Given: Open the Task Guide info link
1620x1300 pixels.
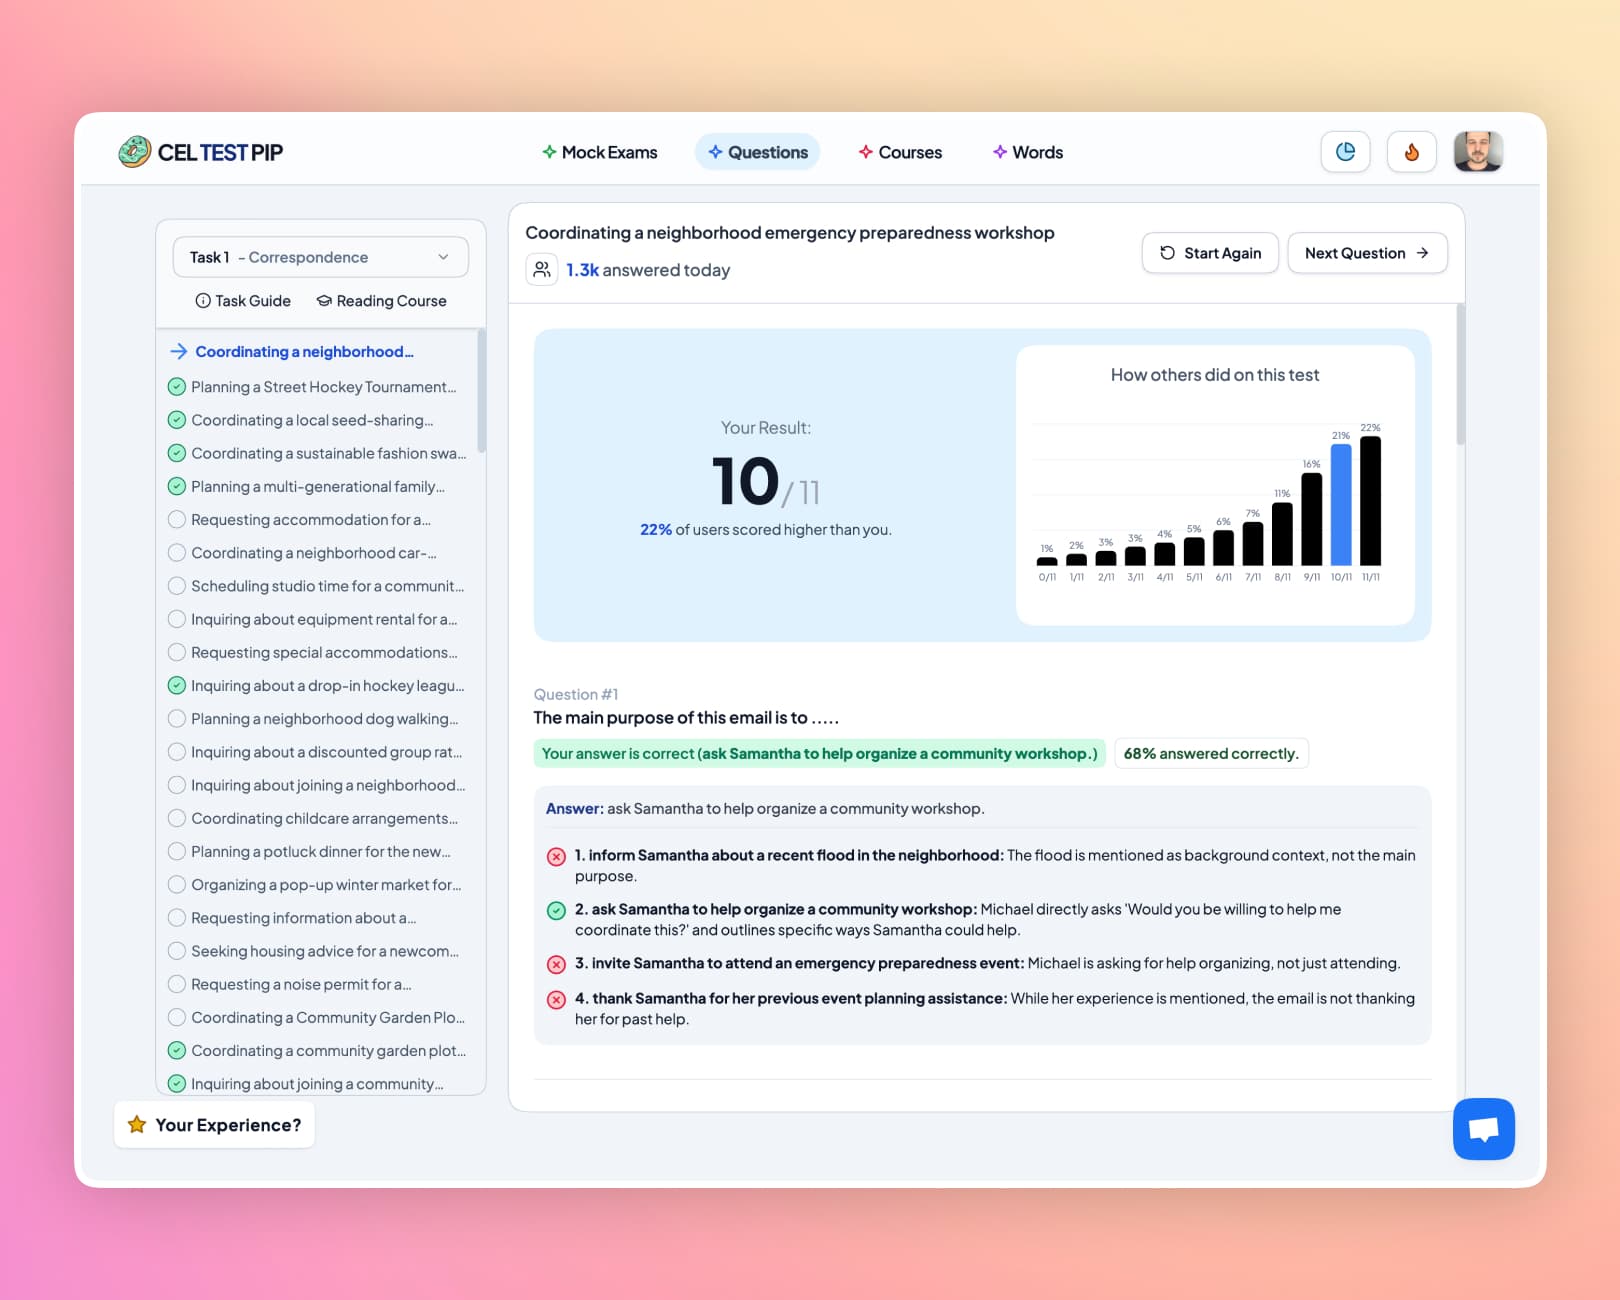Looking at the screenshot, I should [x=243, y=301].
